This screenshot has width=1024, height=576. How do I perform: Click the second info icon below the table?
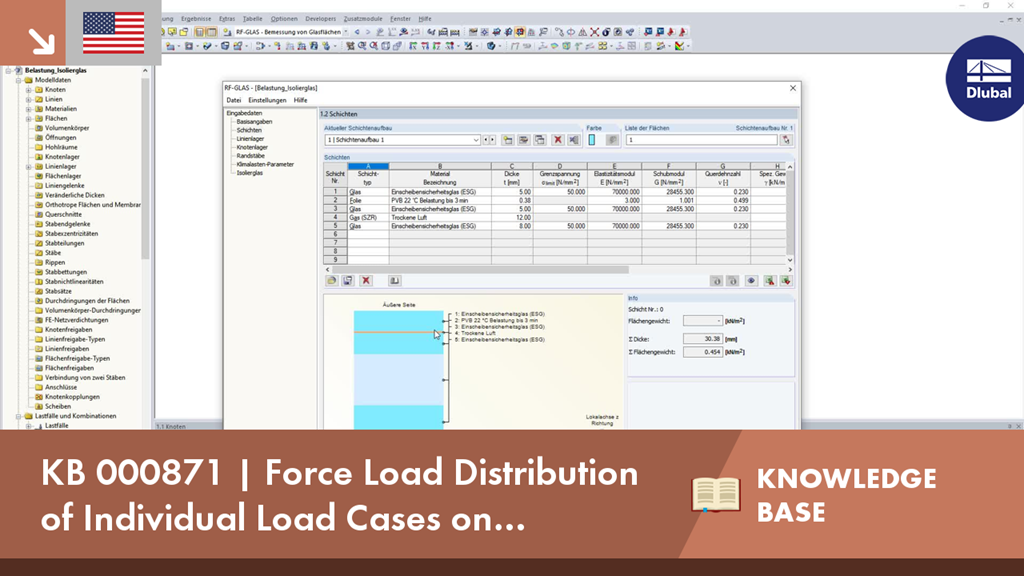(733, 281)
